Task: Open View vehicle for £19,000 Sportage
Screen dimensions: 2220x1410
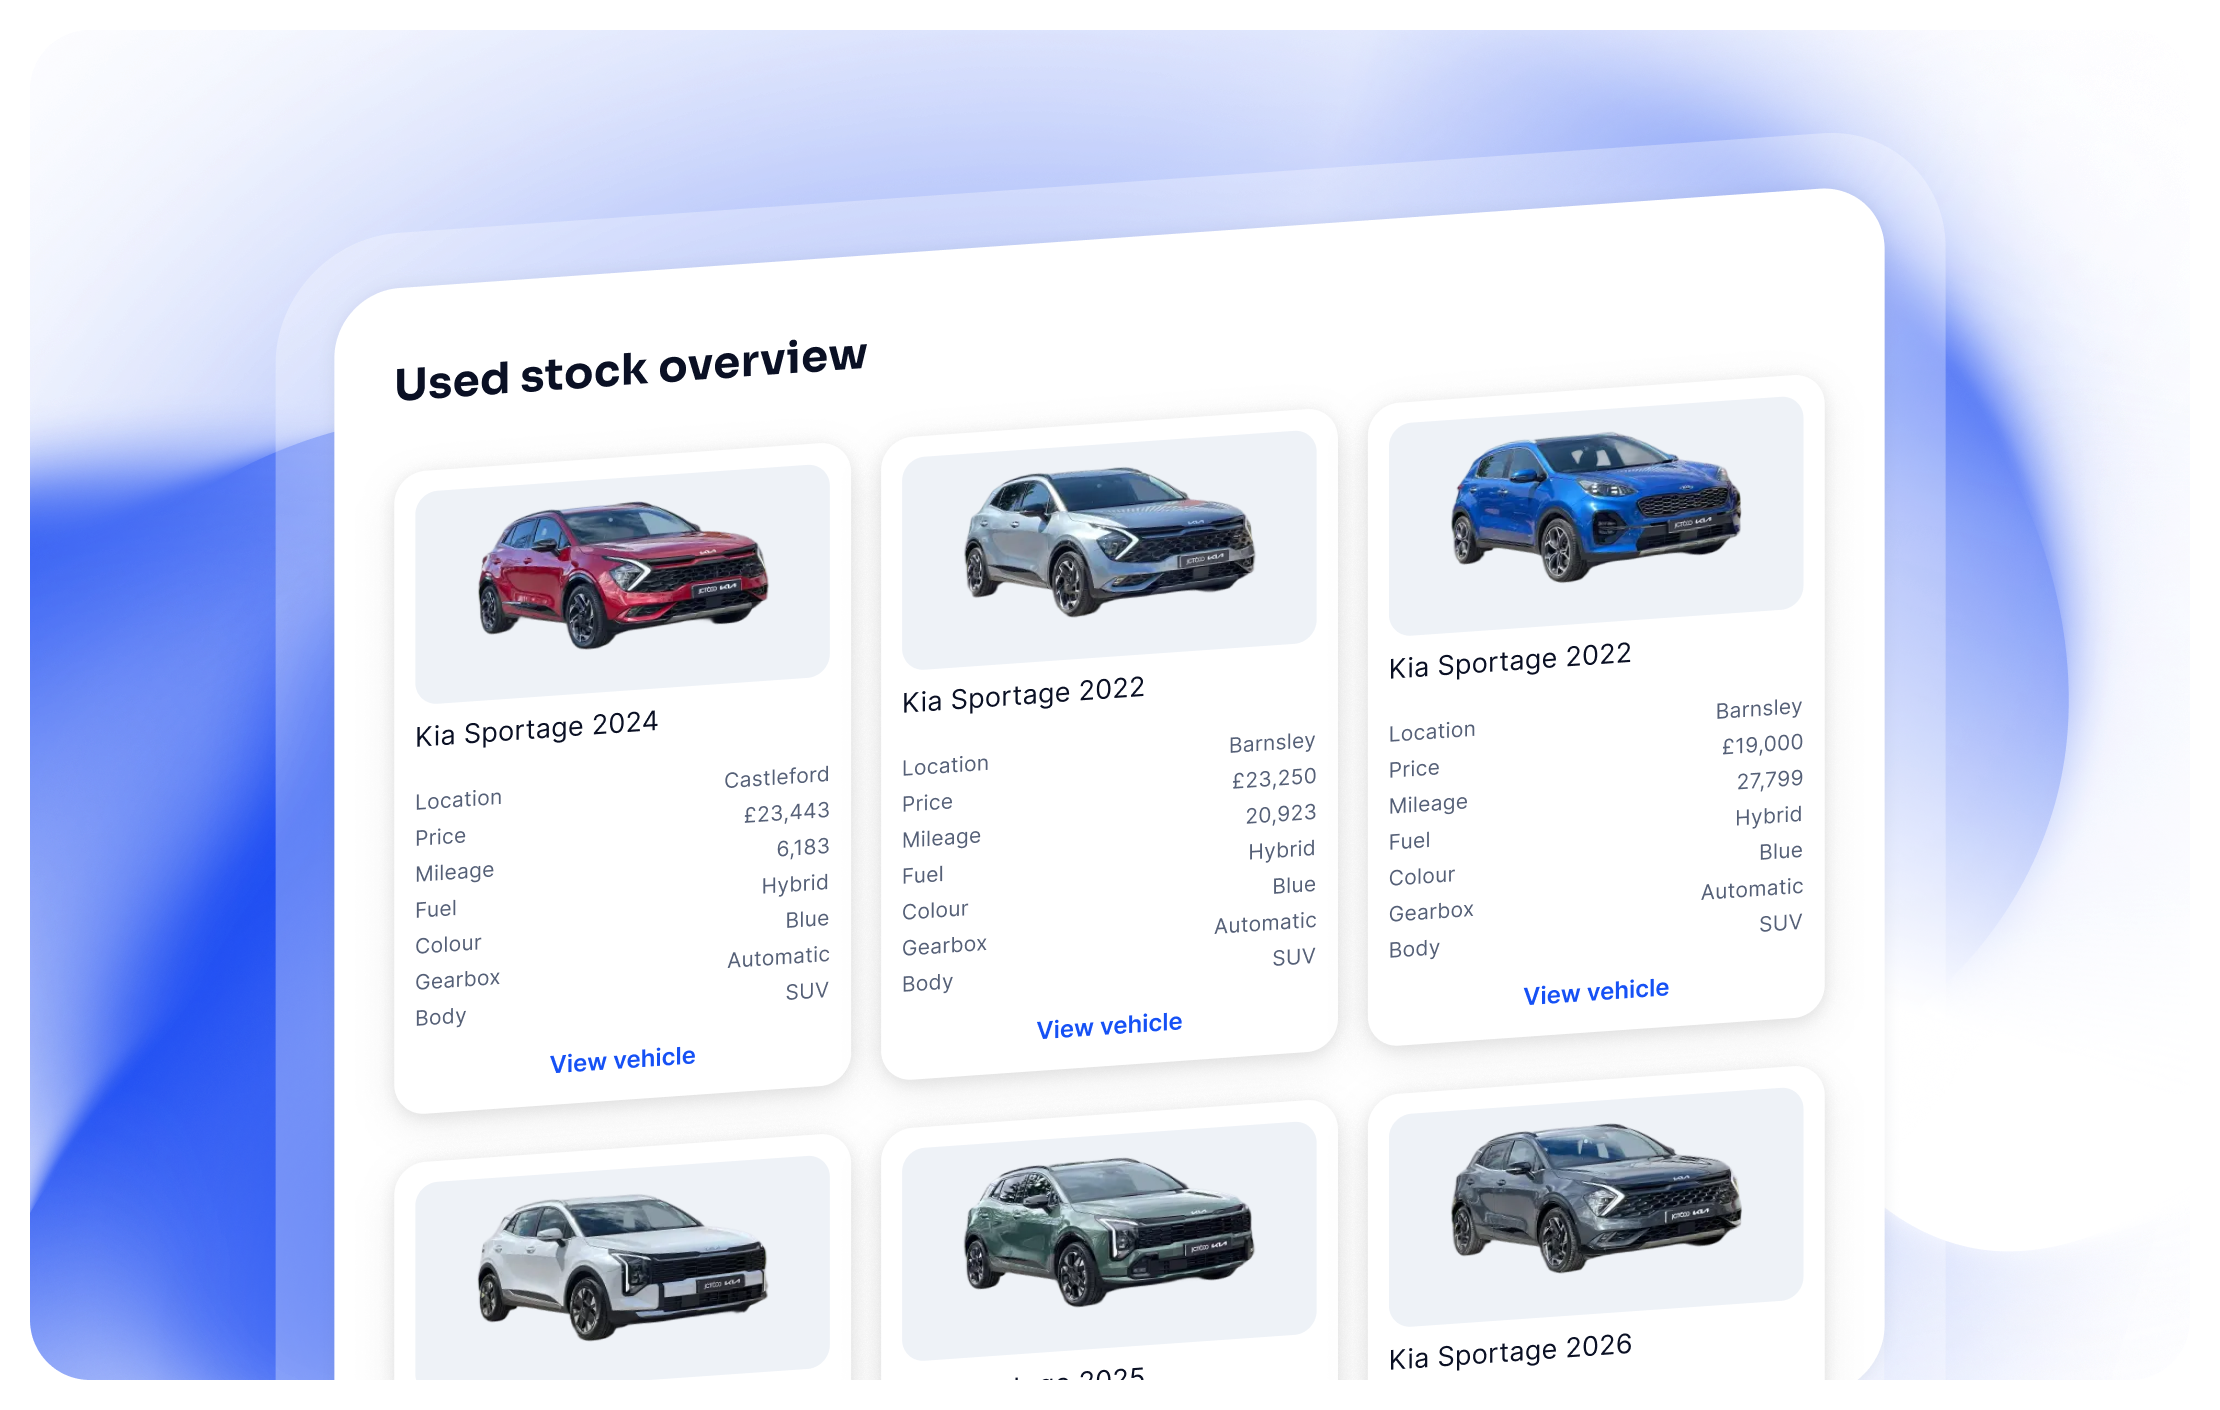Action: [1596, 991]
